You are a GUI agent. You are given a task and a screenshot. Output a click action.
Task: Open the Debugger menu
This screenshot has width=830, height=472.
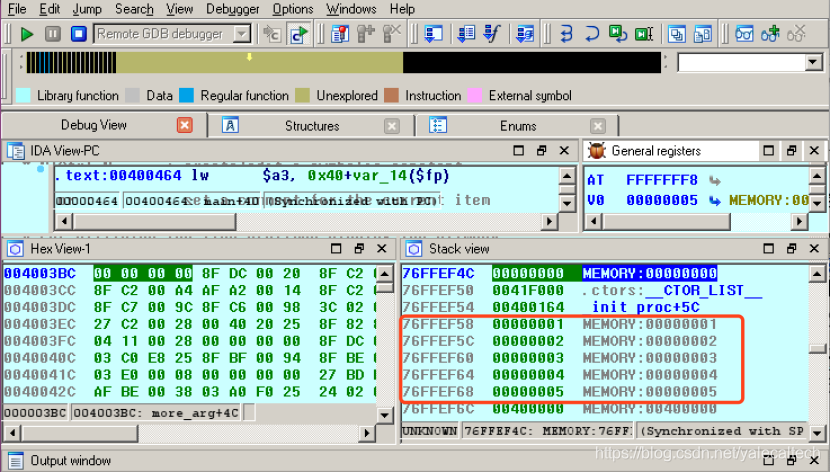[233, 9]
